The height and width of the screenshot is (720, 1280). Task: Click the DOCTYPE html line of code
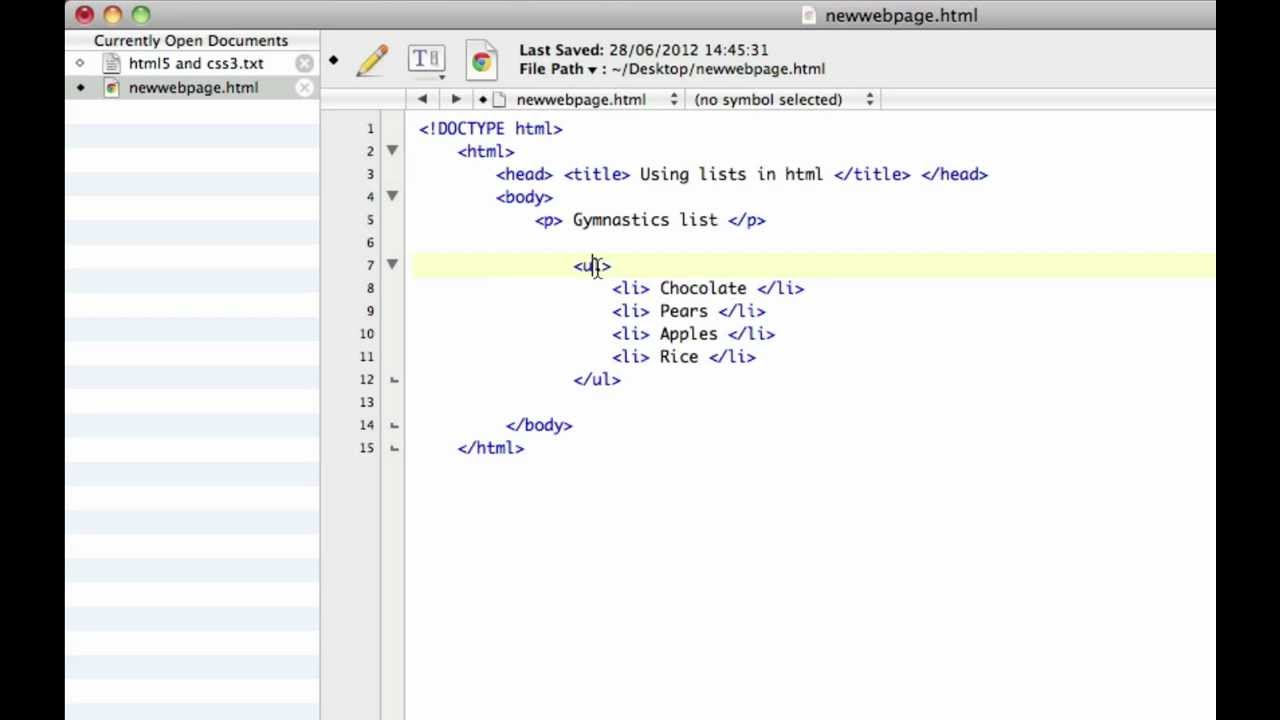coord(490,129)
